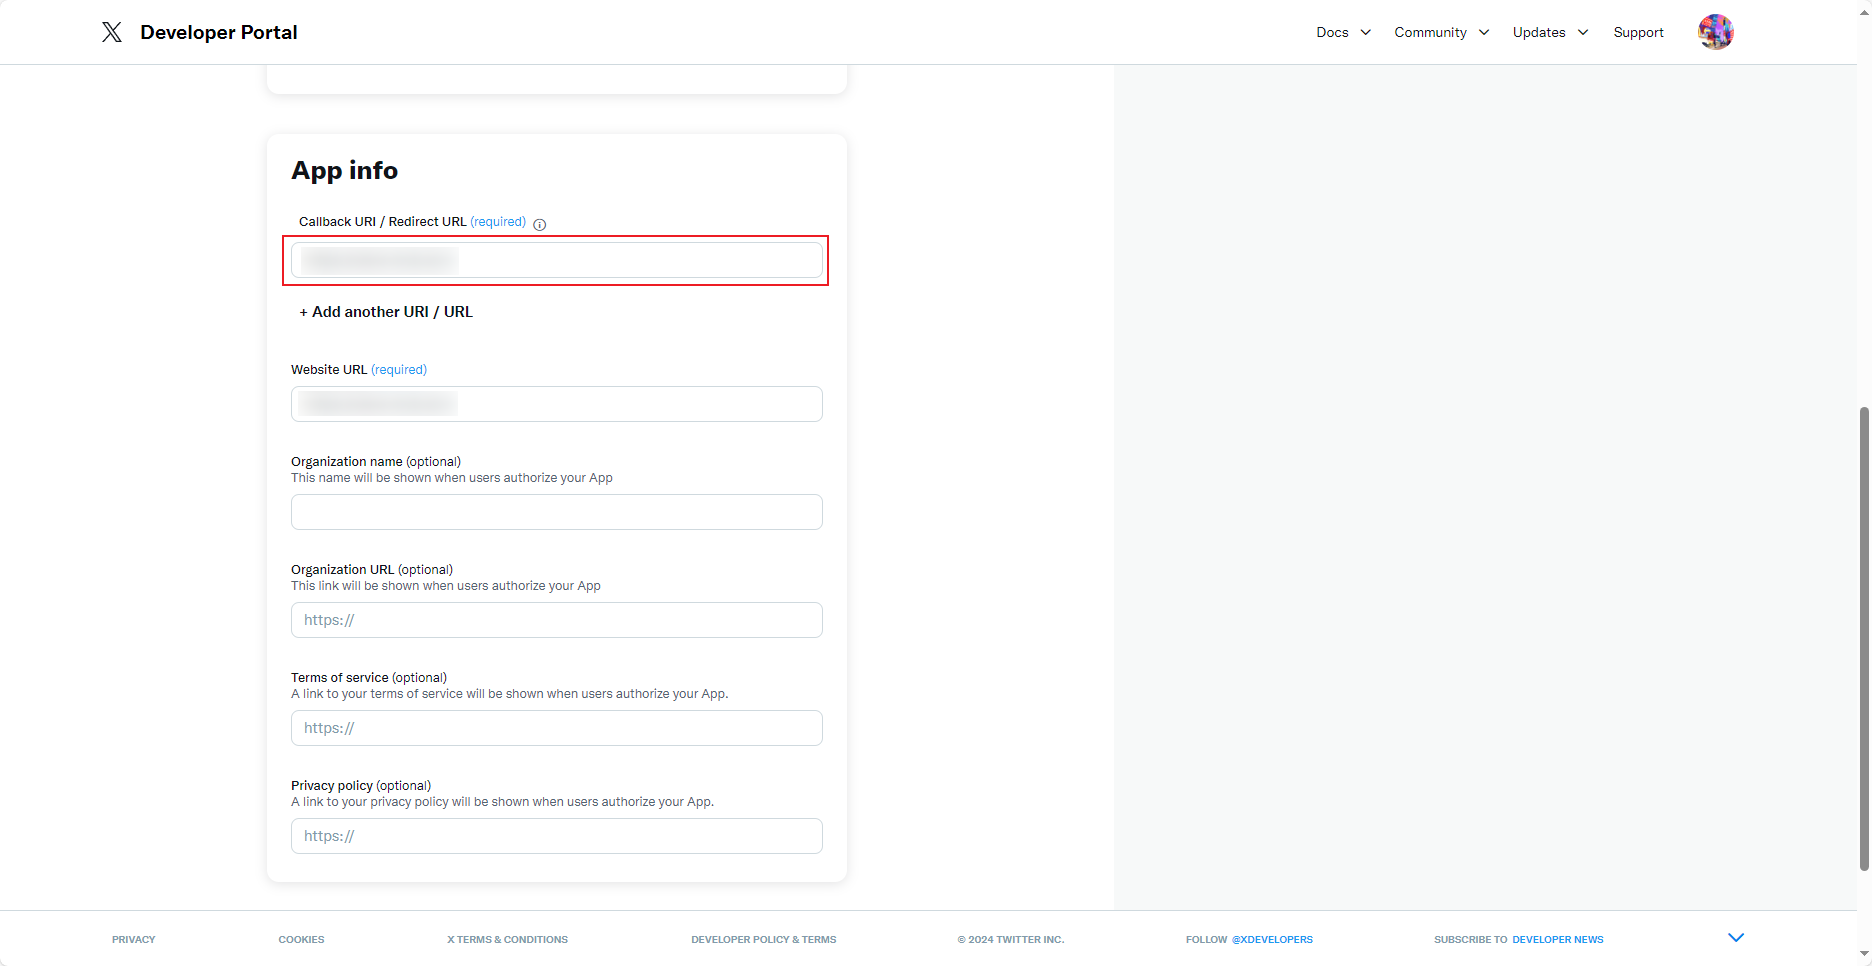Collapse the footer with the chevron
This screenshot has height=966, width=1872.
[1736, 937]
